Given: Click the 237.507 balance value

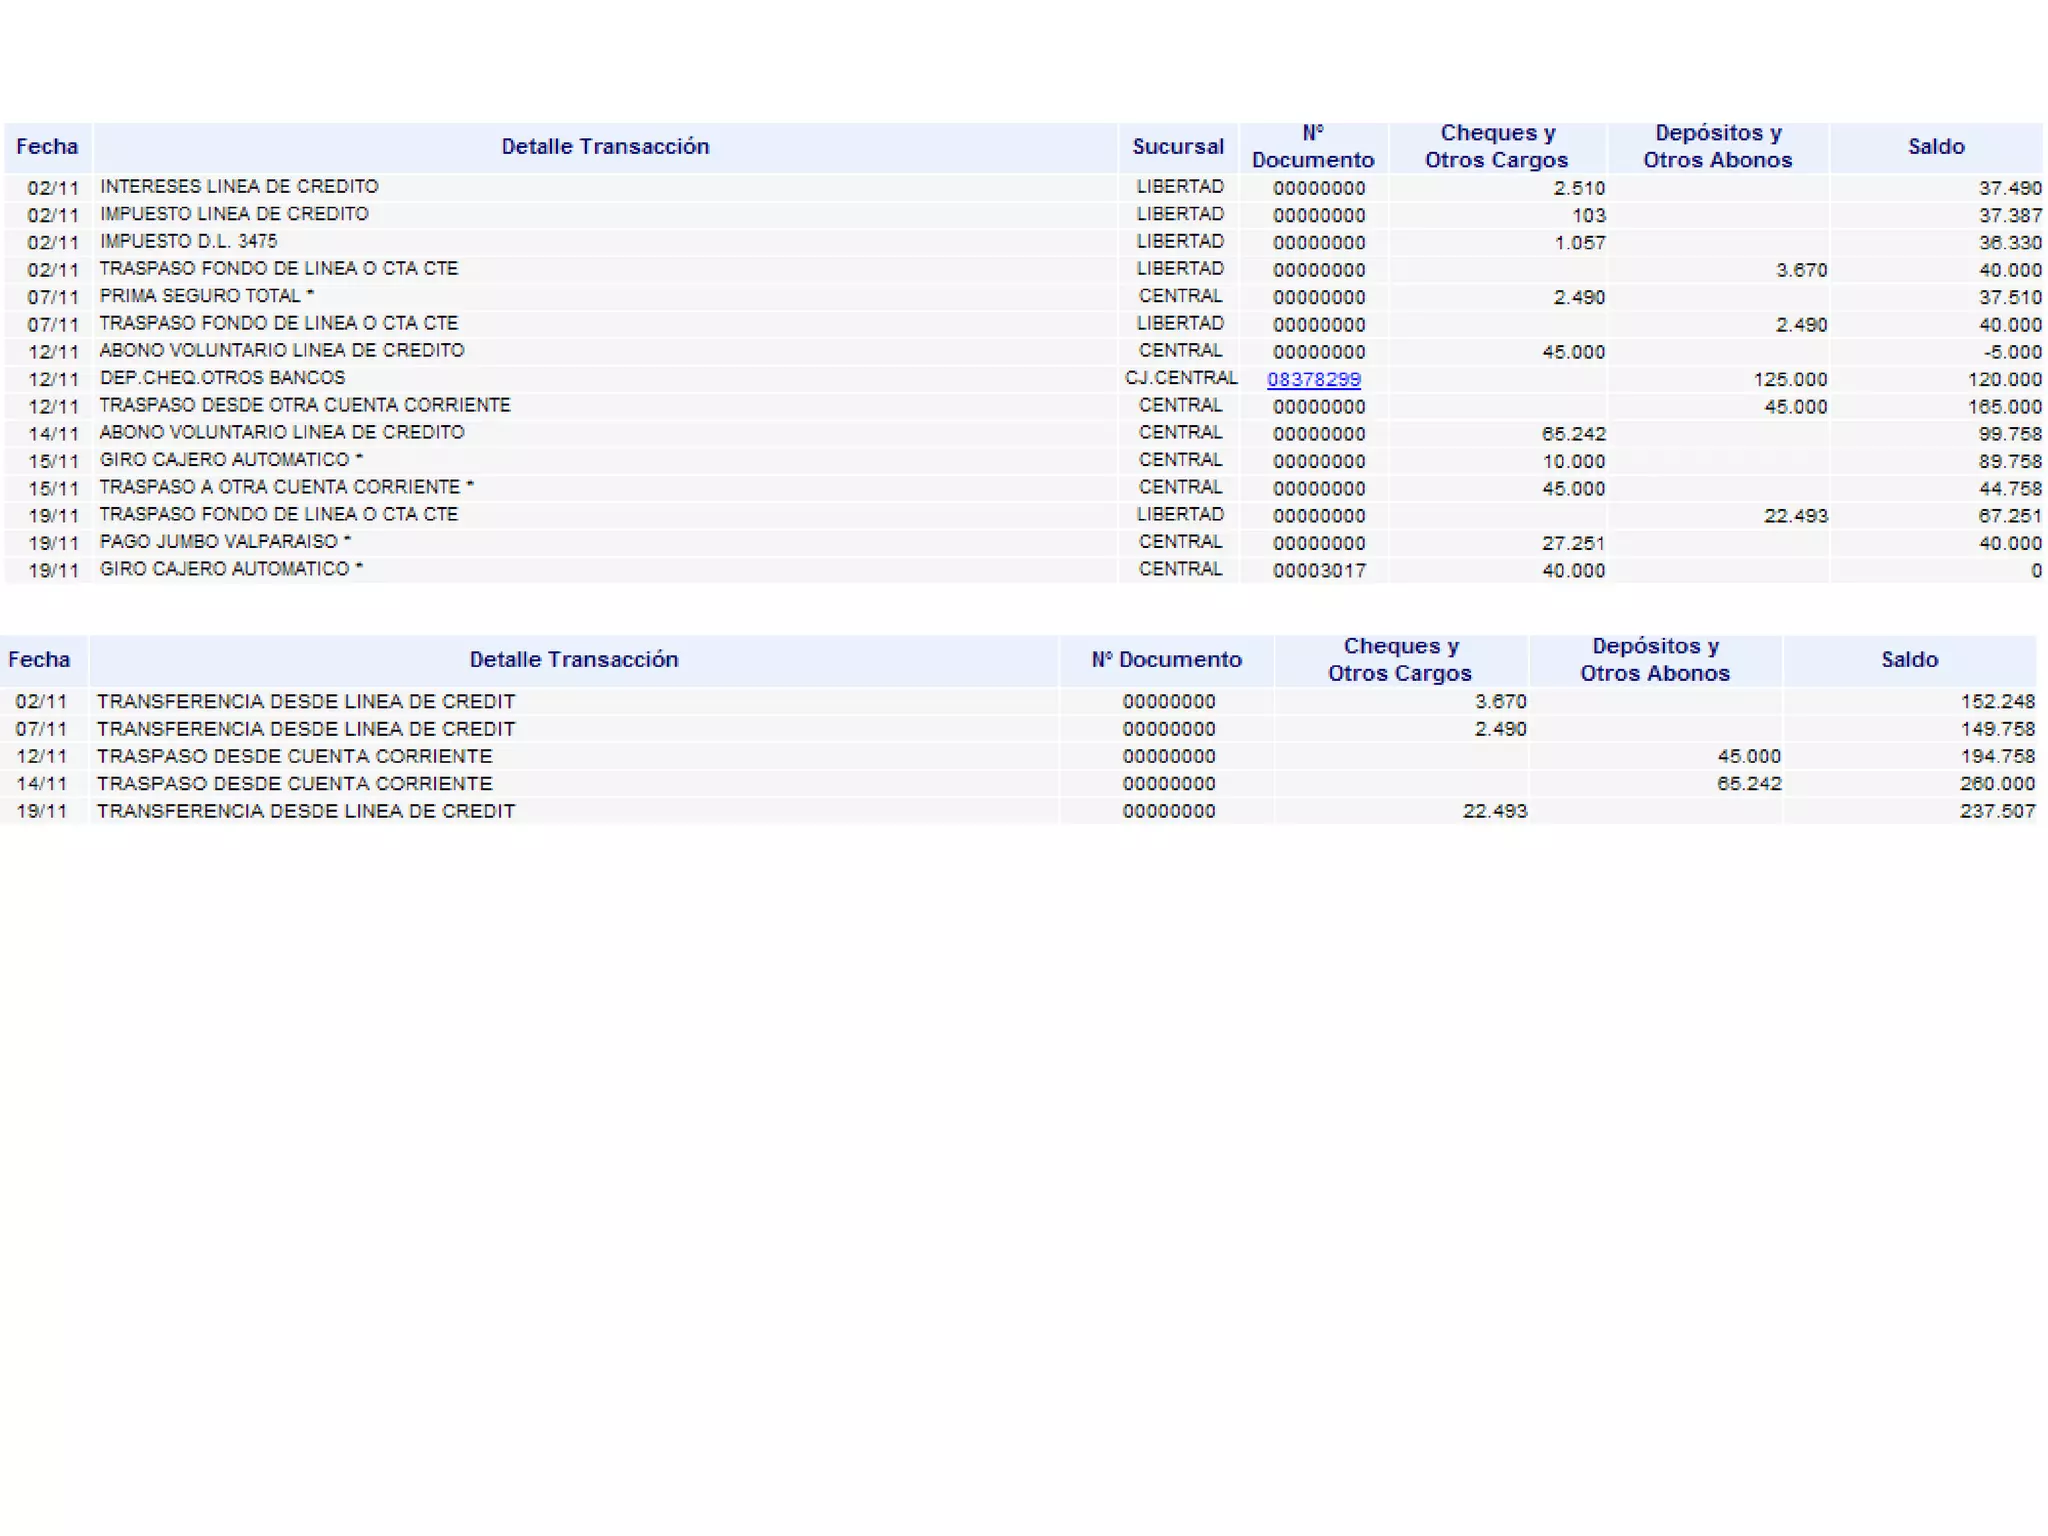Looking at the screenshot, I should [1996, 811].
